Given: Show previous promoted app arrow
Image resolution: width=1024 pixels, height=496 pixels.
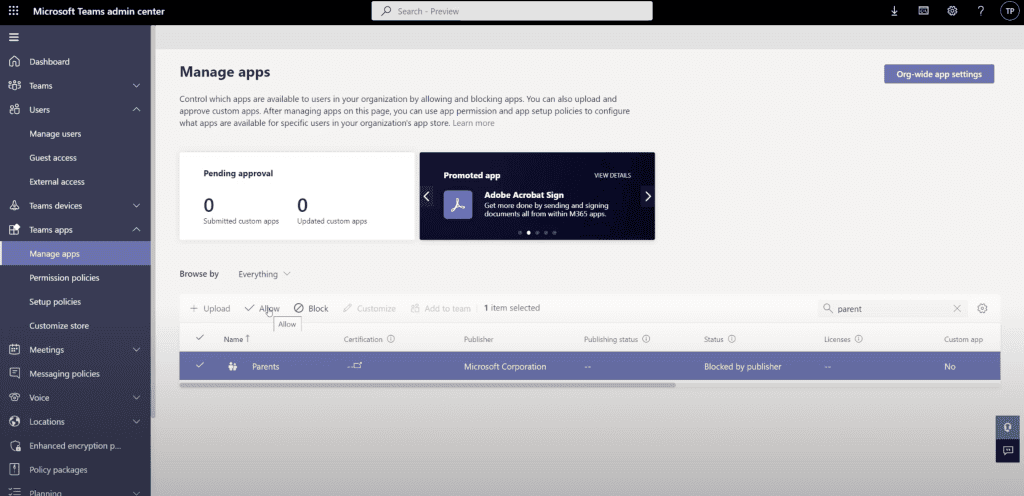Looking at the screenshot, I should (x=426, y=195).
